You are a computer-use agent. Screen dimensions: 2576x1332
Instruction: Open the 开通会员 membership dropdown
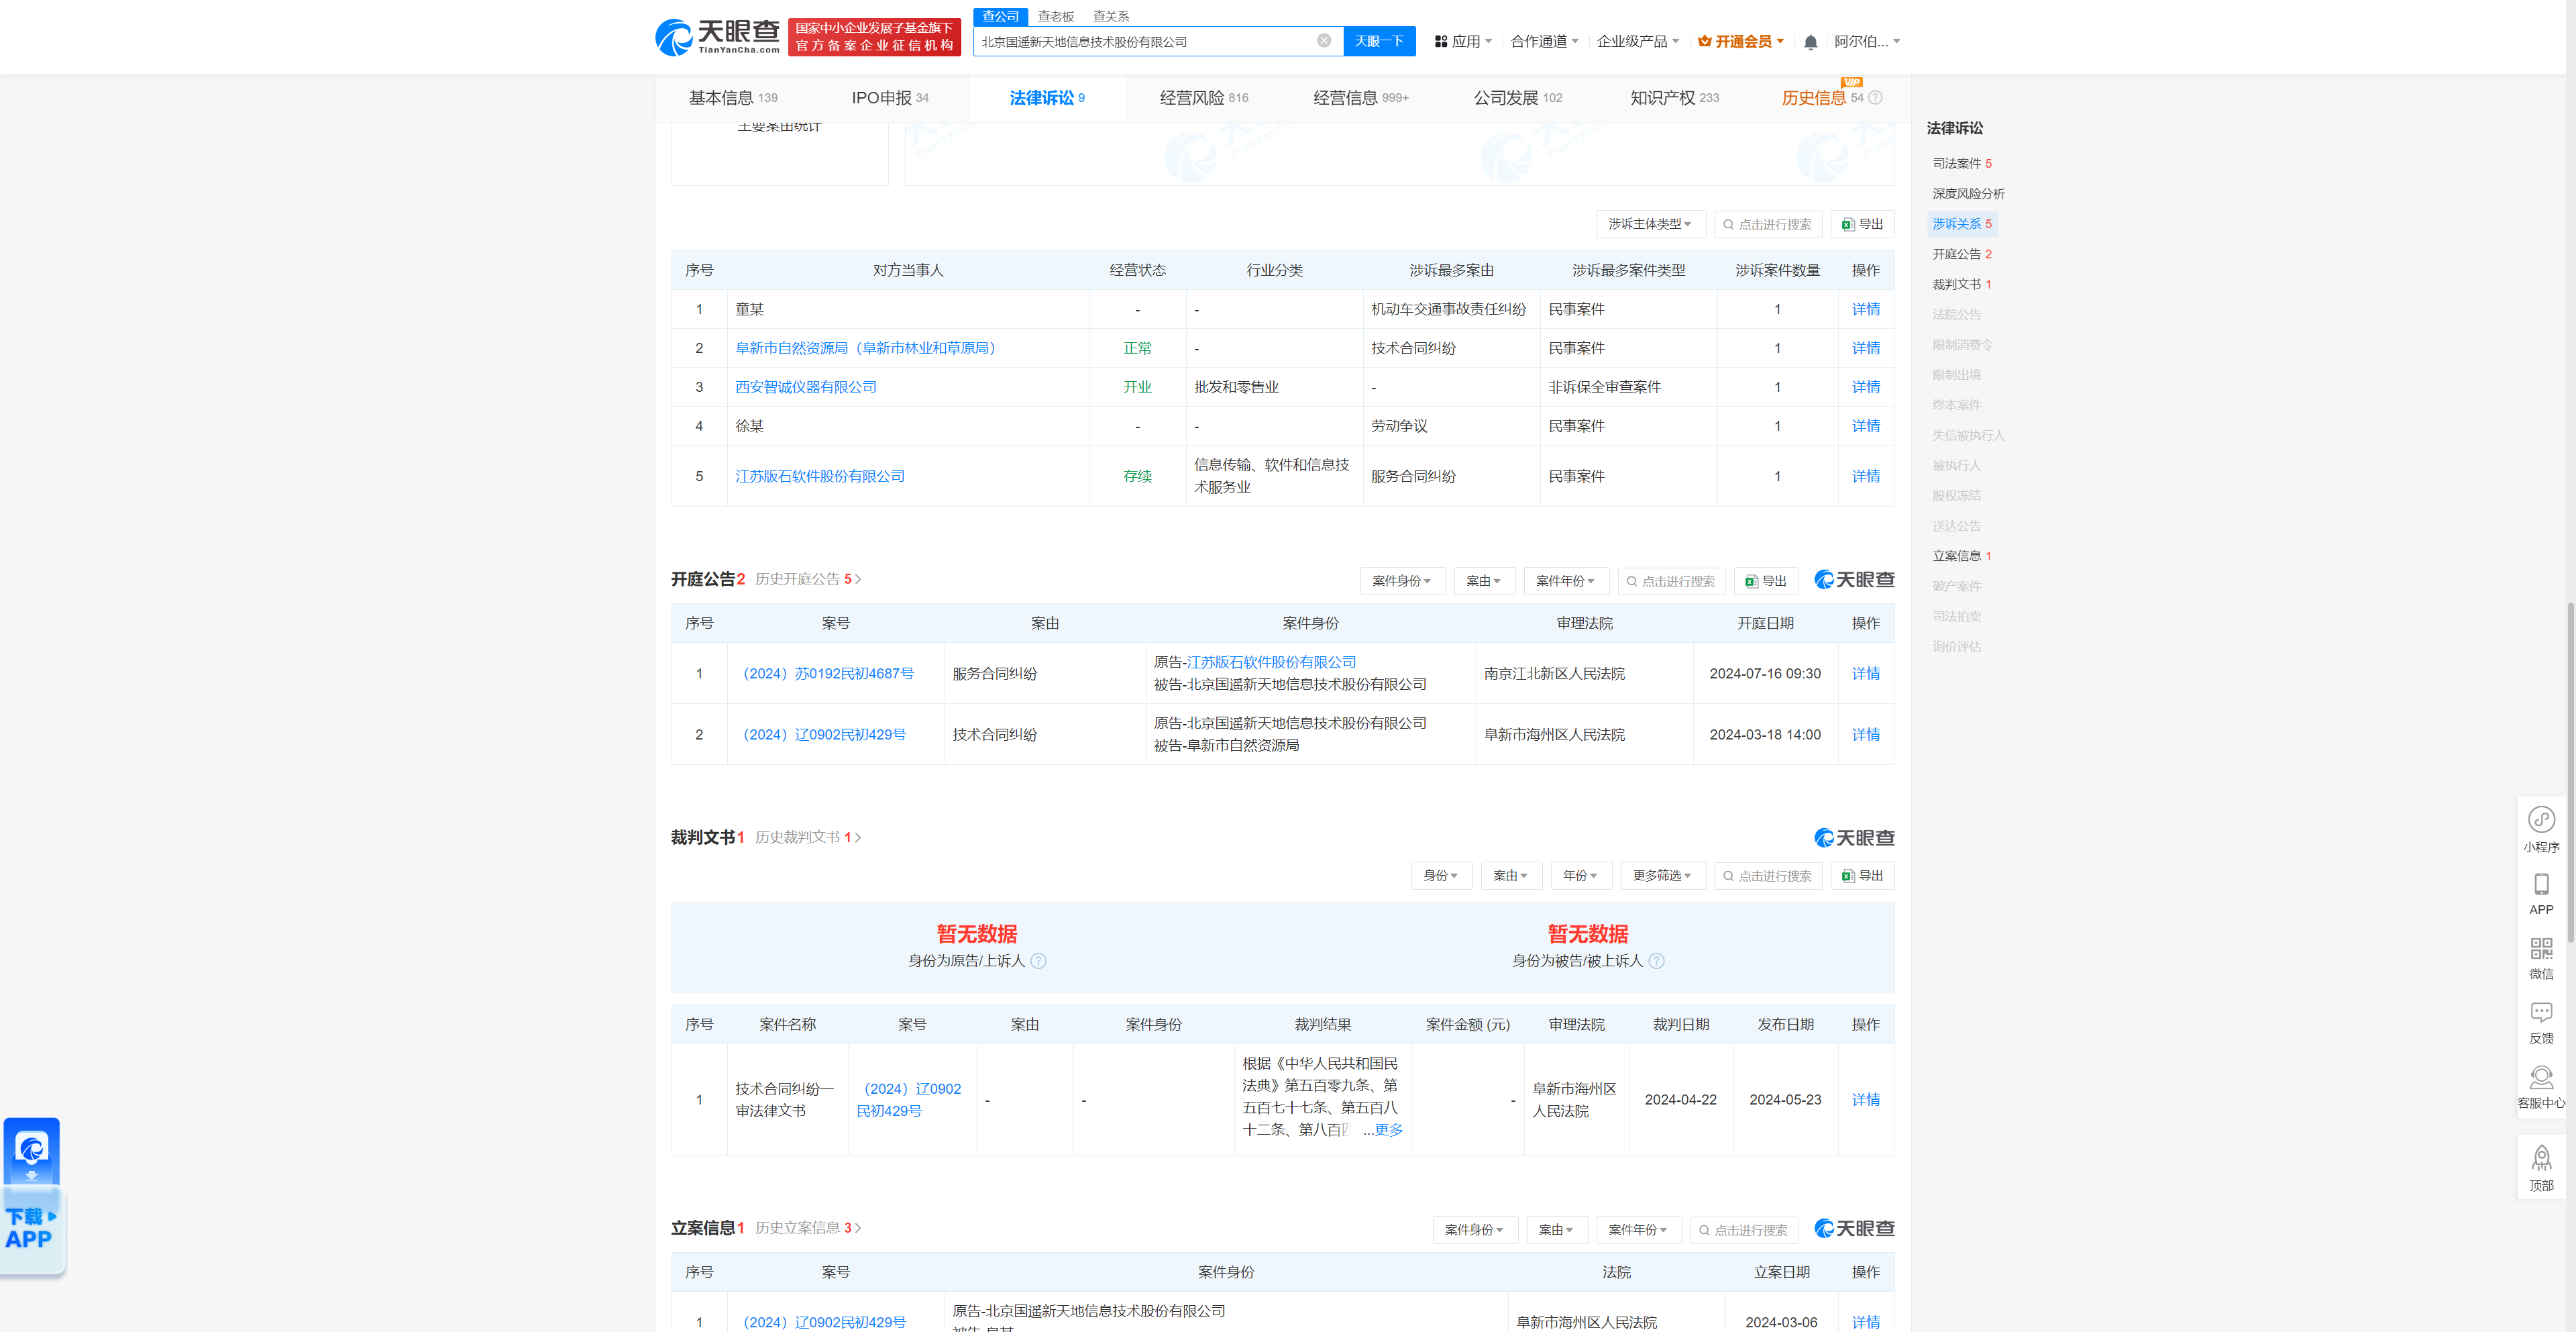pos(1740,41)
